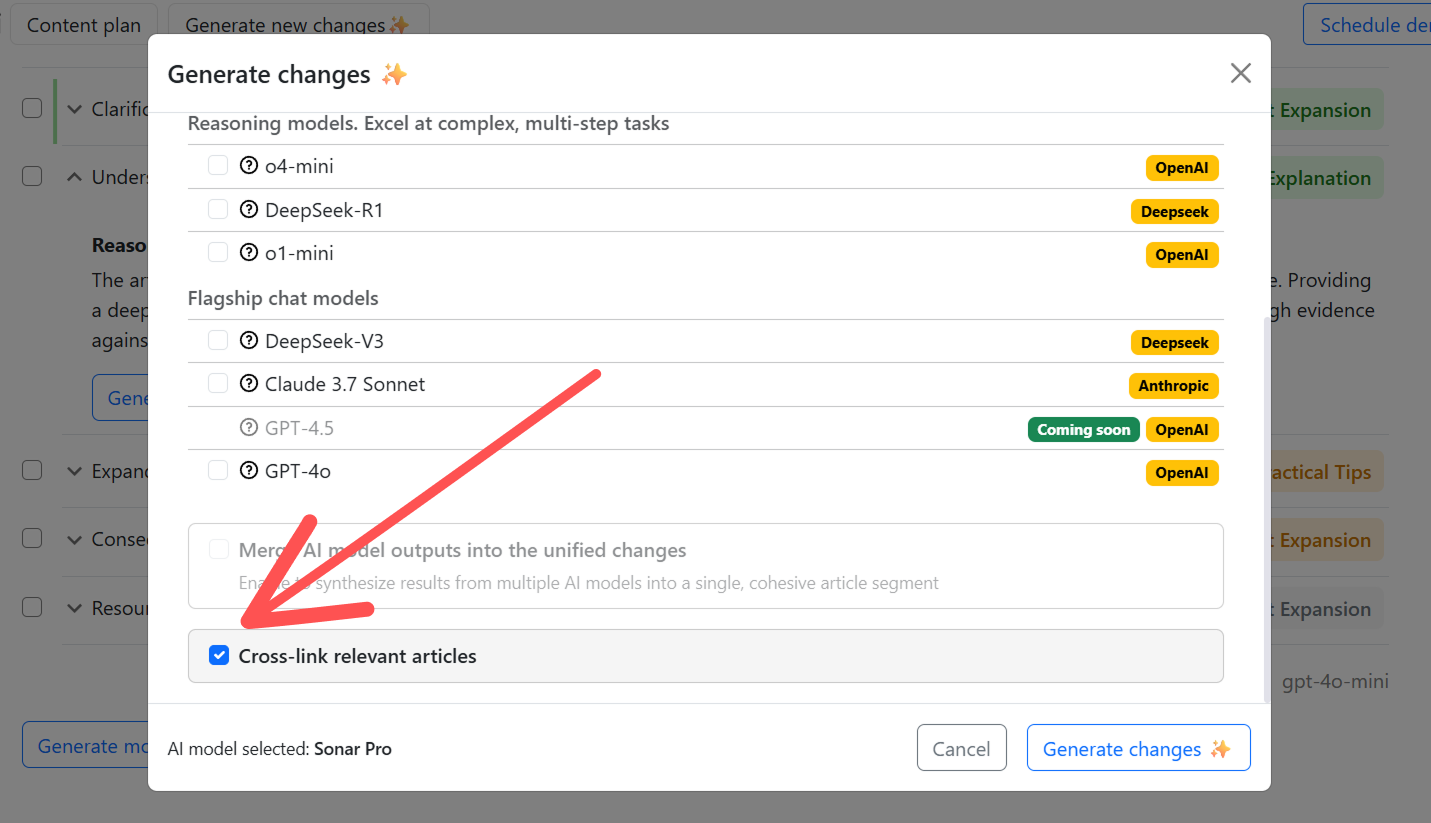Screen dimensions: 1431x823
Task: Click the Claude 3.7 Sonnet label
Action: [345, 384]
